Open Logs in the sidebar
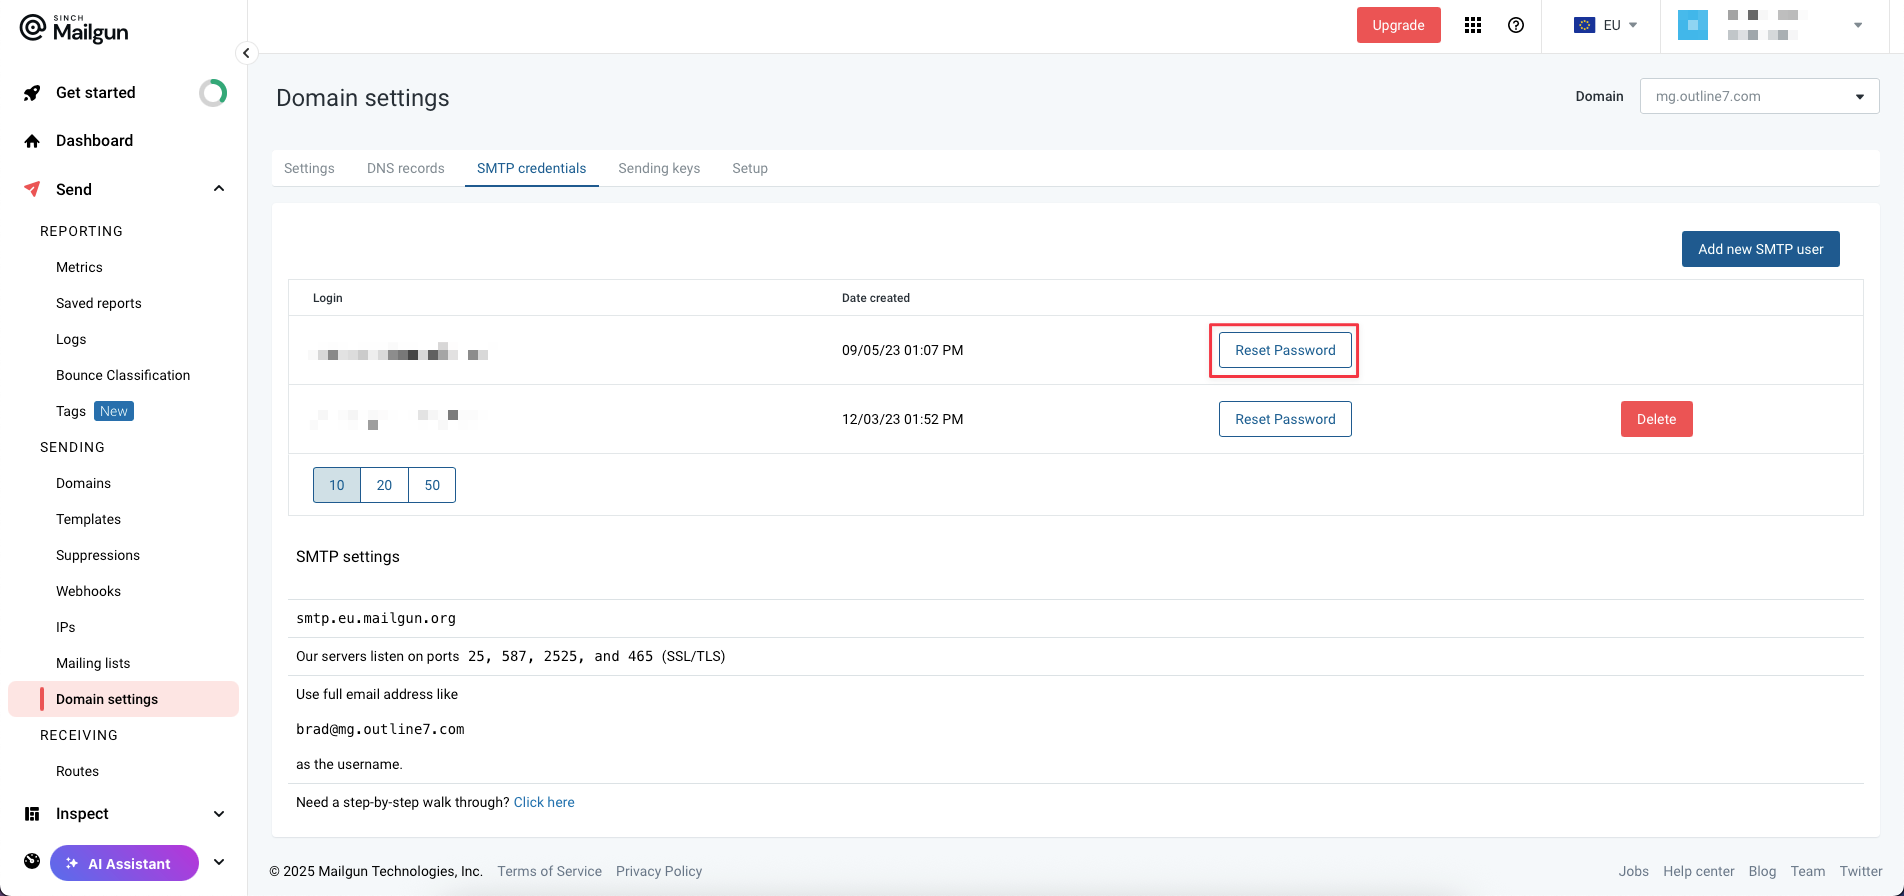This screenshot has width=1904, height=896. point(71,339)
